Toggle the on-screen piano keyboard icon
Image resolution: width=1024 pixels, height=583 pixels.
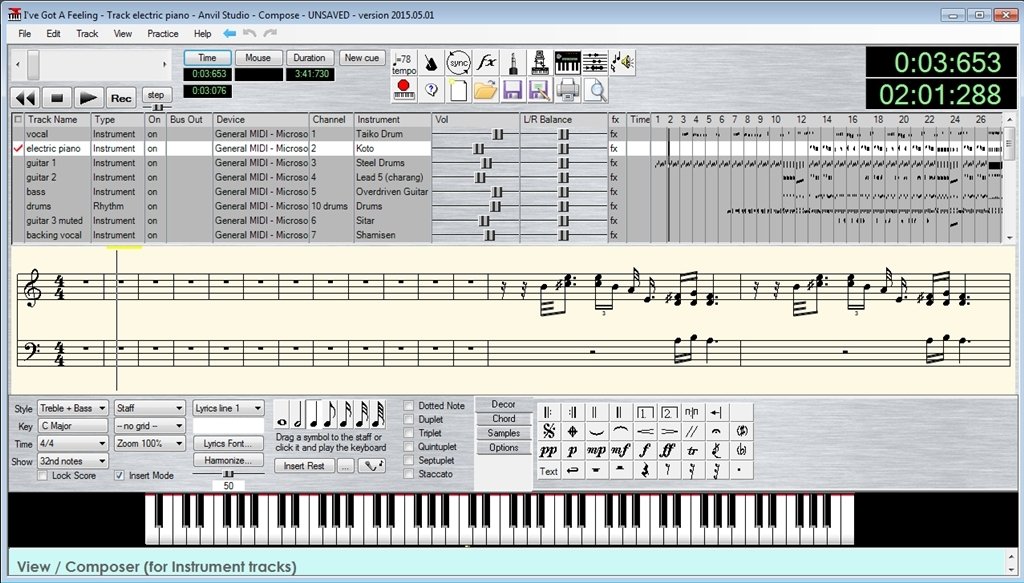pyautogui.click(x=568, y=63)
